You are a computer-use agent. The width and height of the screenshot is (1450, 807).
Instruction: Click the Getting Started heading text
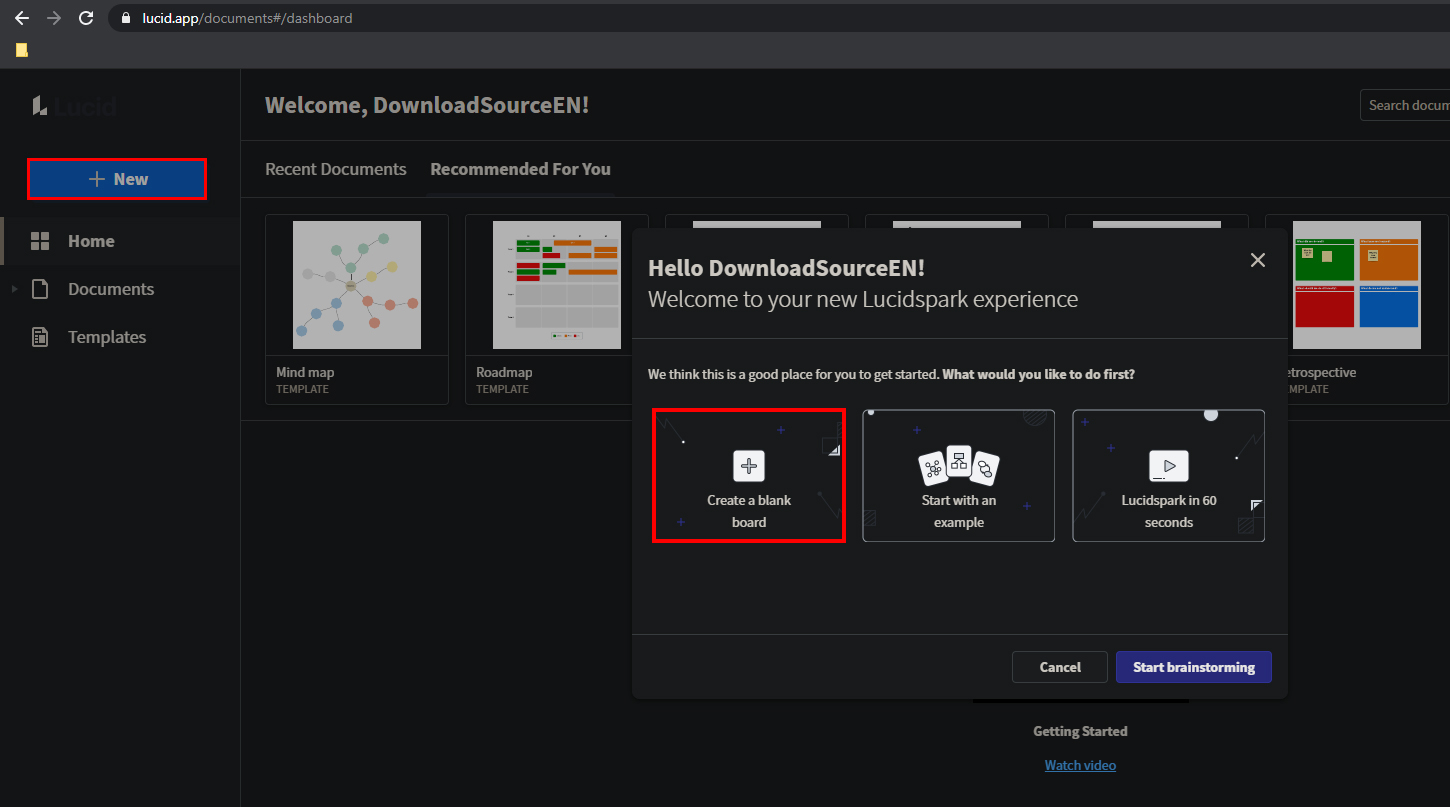coord(1080,731)
